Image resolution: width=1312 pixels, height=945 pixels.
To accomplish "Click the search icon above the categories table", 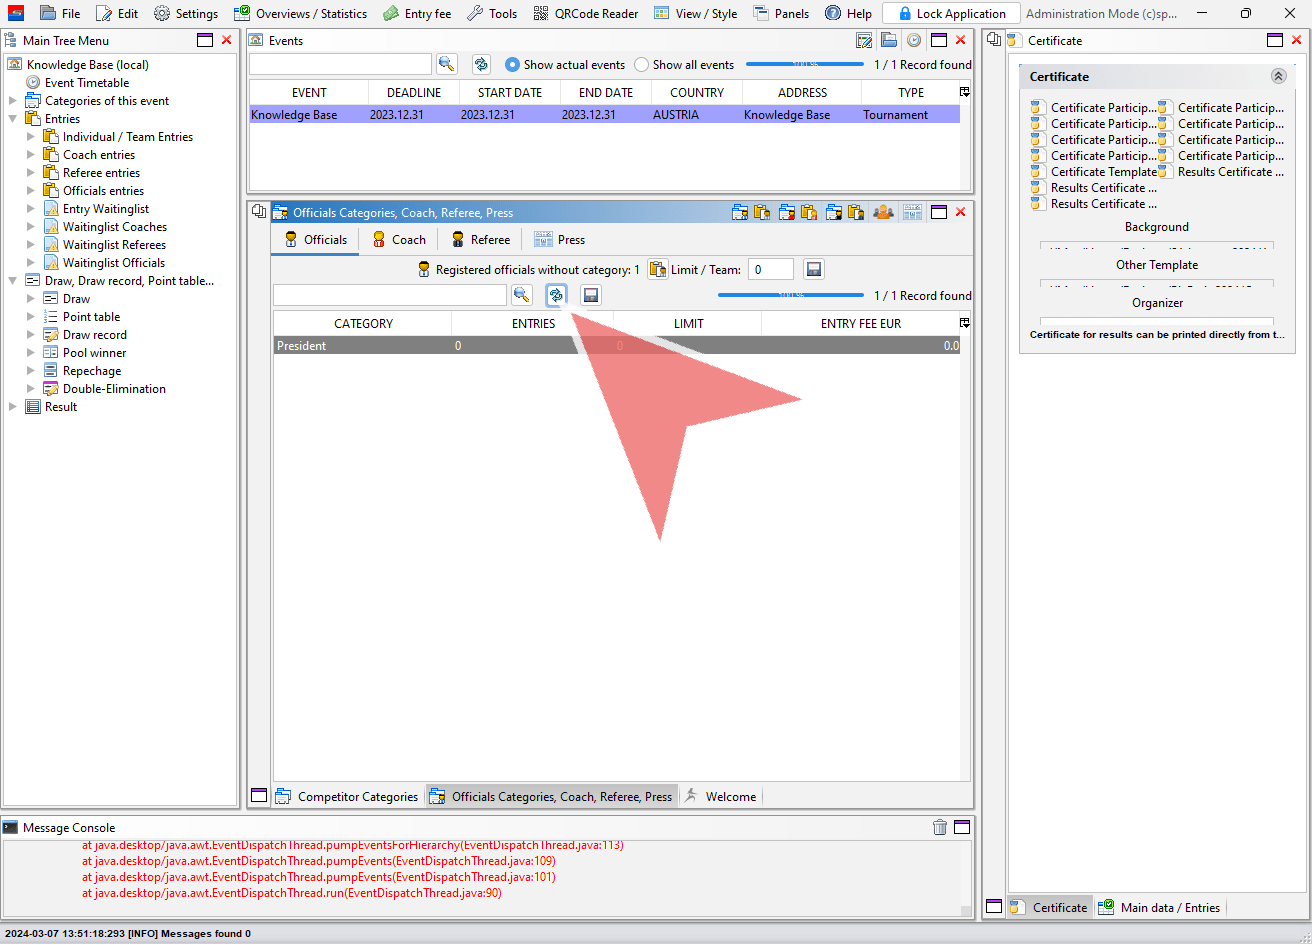I will pos(521,295).
